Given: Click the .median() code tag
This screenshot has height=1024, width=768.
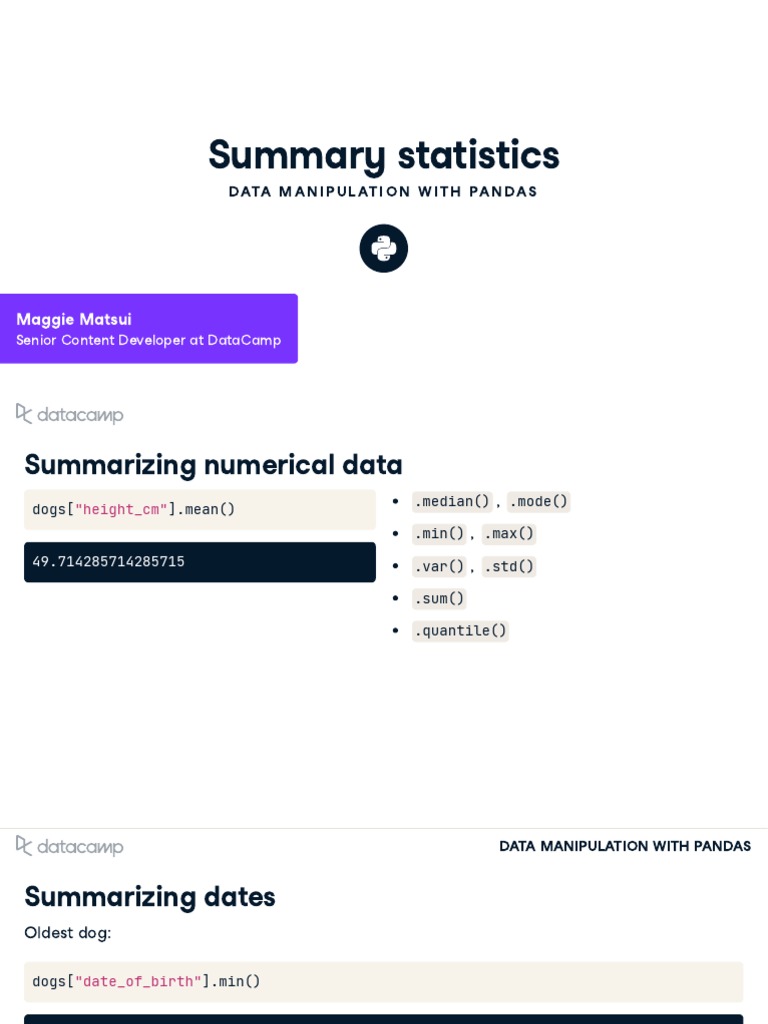Looking at the screenshot, I should tap(452, 501).
